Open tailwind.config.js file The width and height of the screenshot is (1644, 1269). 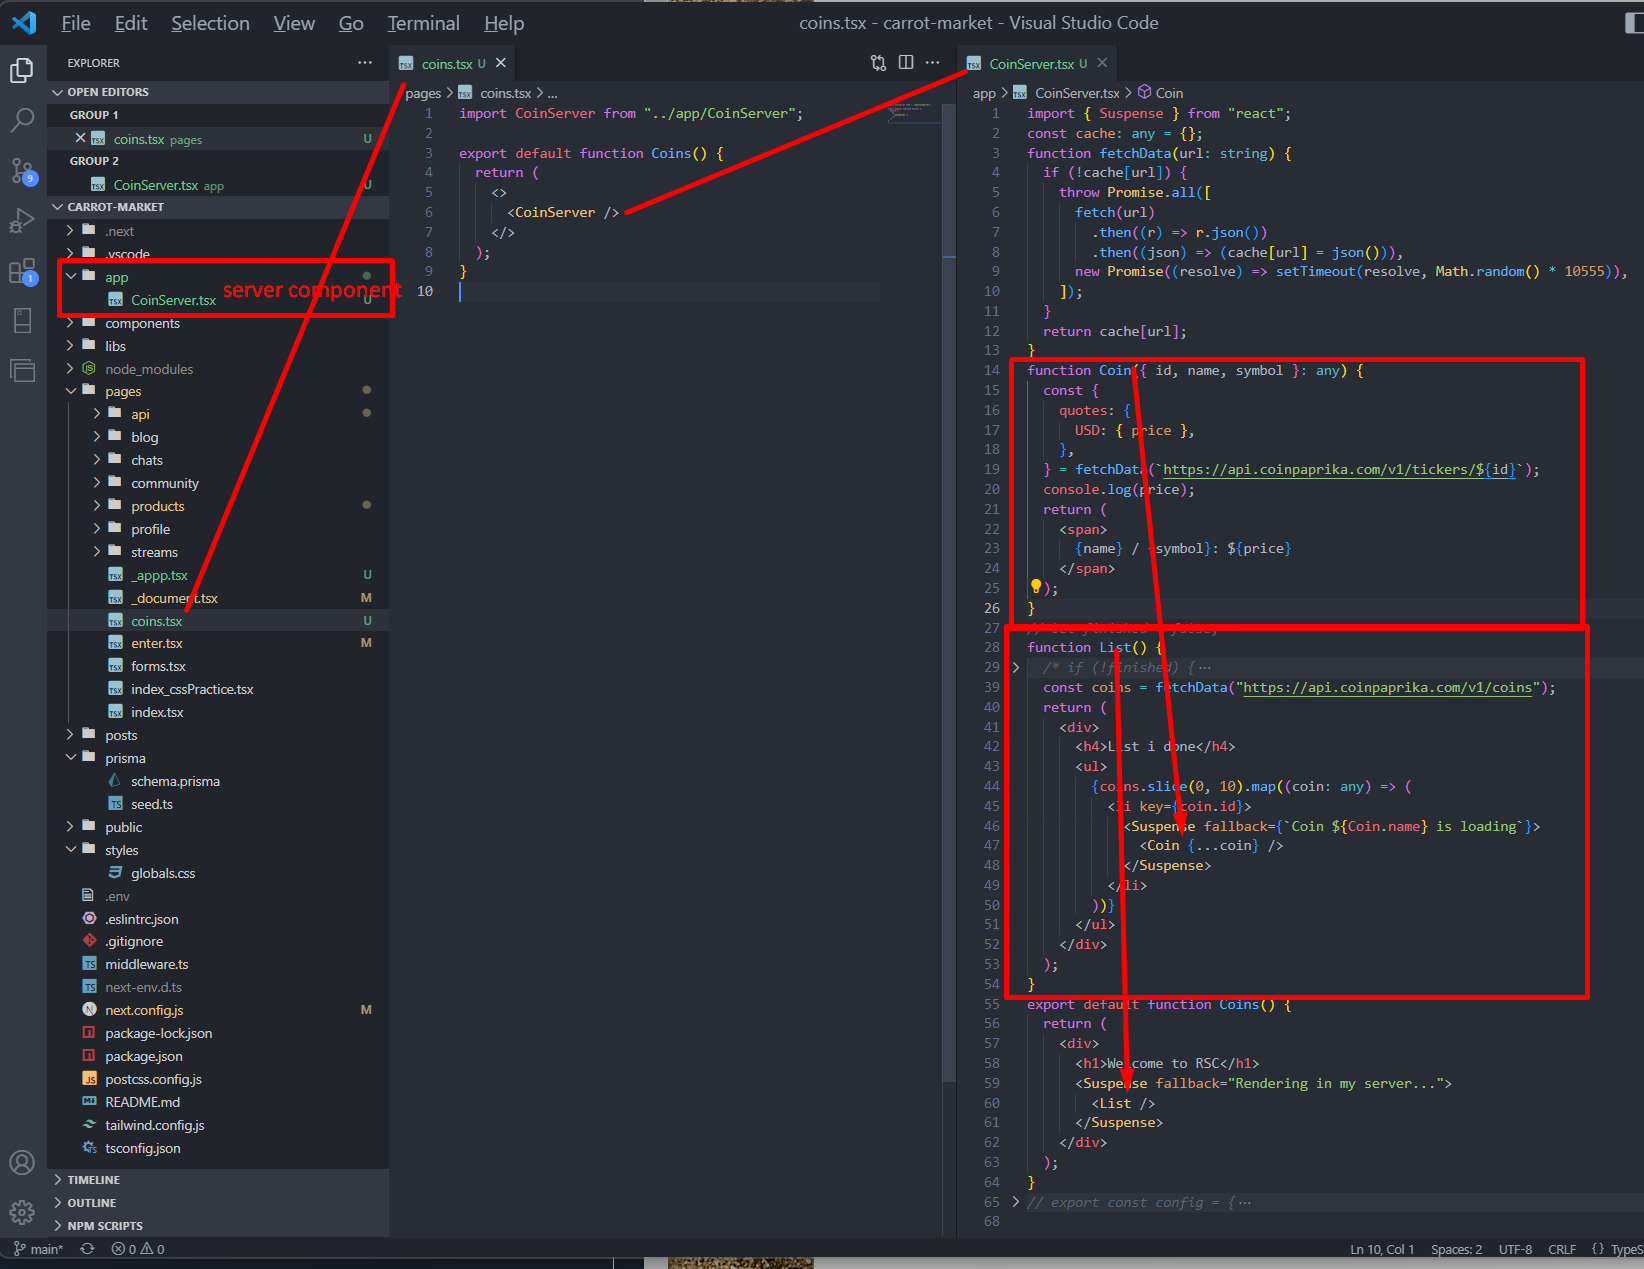coord(218,1125)
